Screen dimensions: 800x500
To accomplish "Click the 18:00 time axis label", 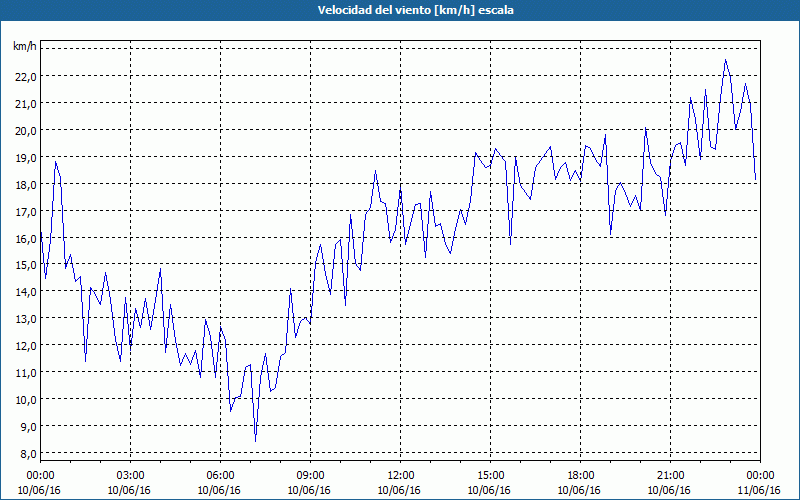I will click(x=581, y=476).
